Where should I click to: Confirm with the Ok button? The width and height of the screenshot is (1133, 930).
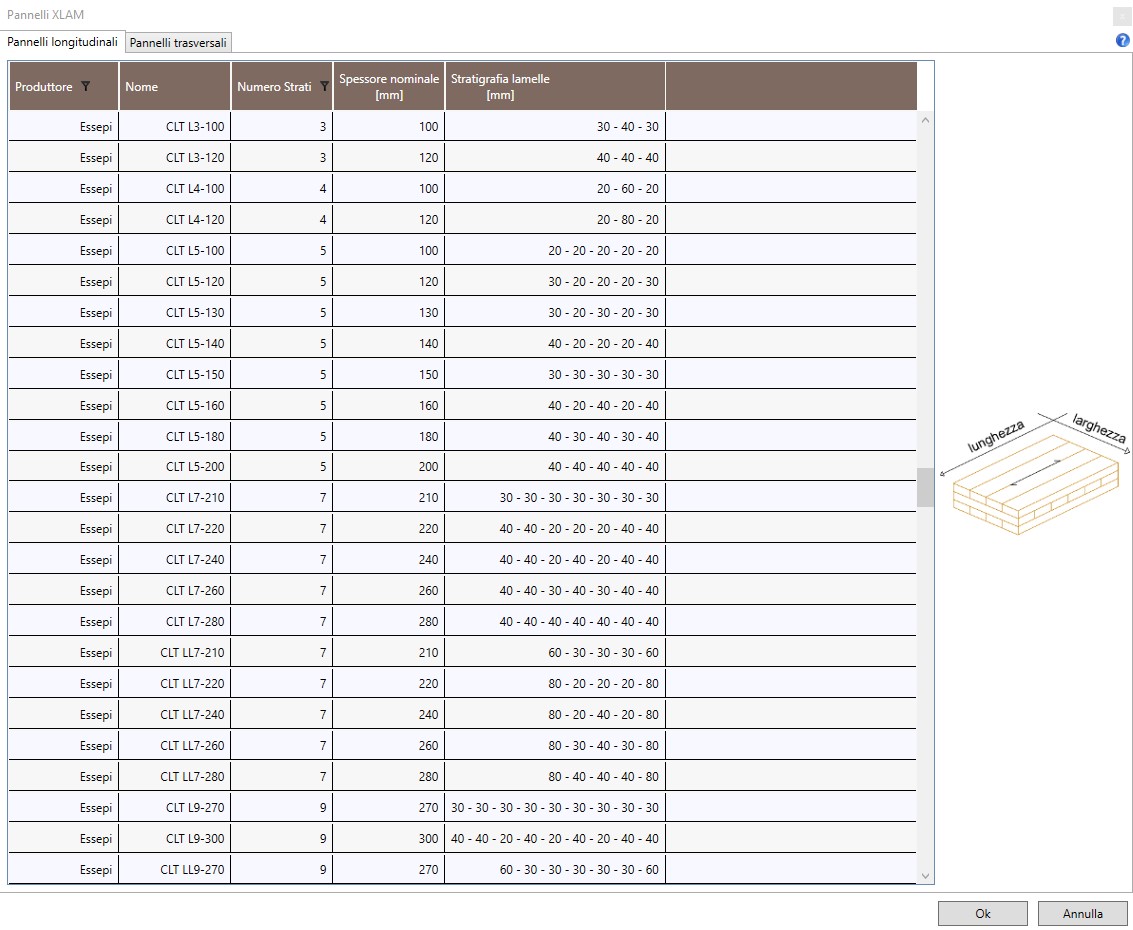983,913
